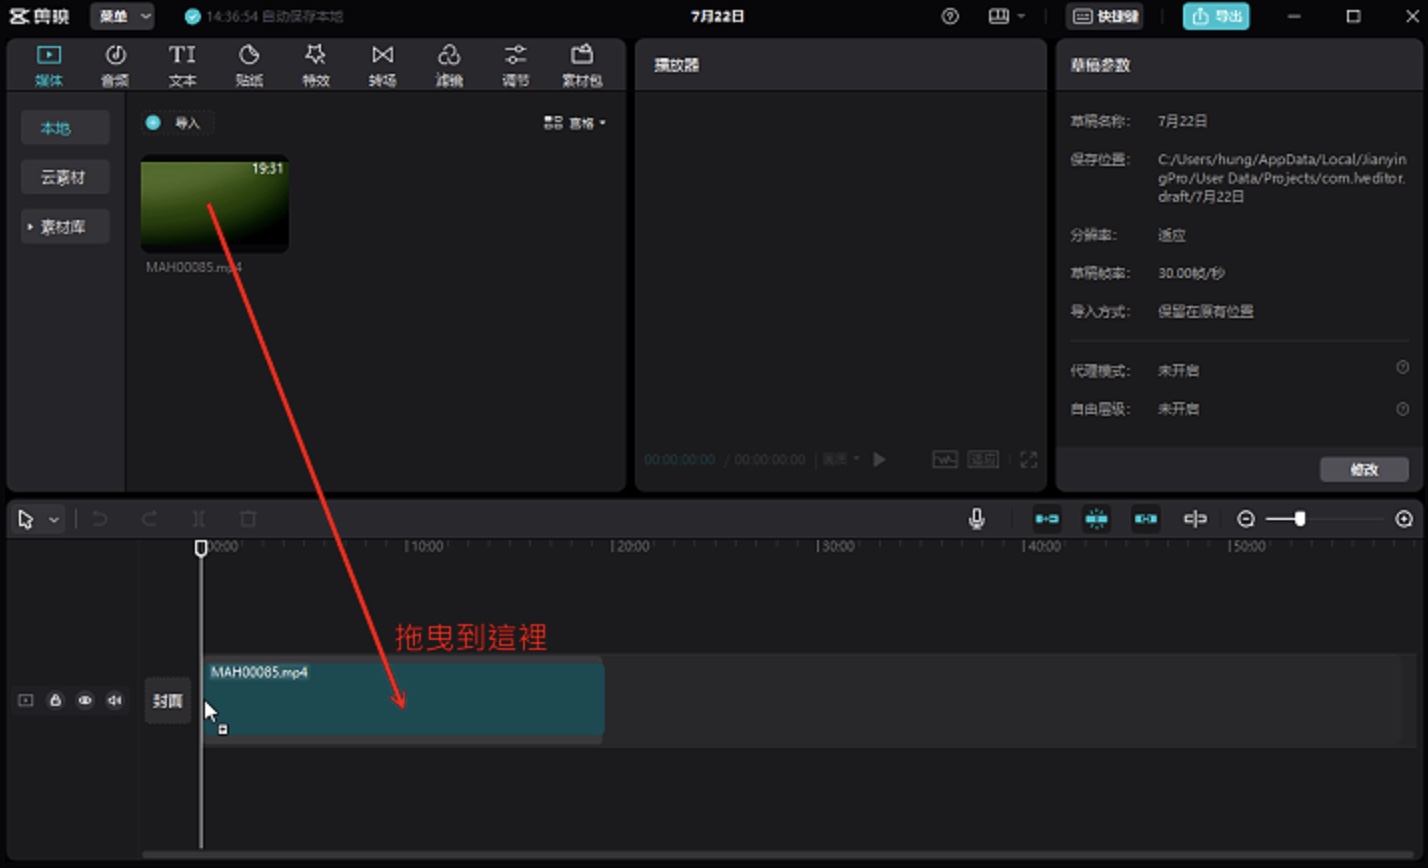Hide the video track with the eye icon
Image resolution: width=1428 pixels, height=868 pixels.
point(85,701)
